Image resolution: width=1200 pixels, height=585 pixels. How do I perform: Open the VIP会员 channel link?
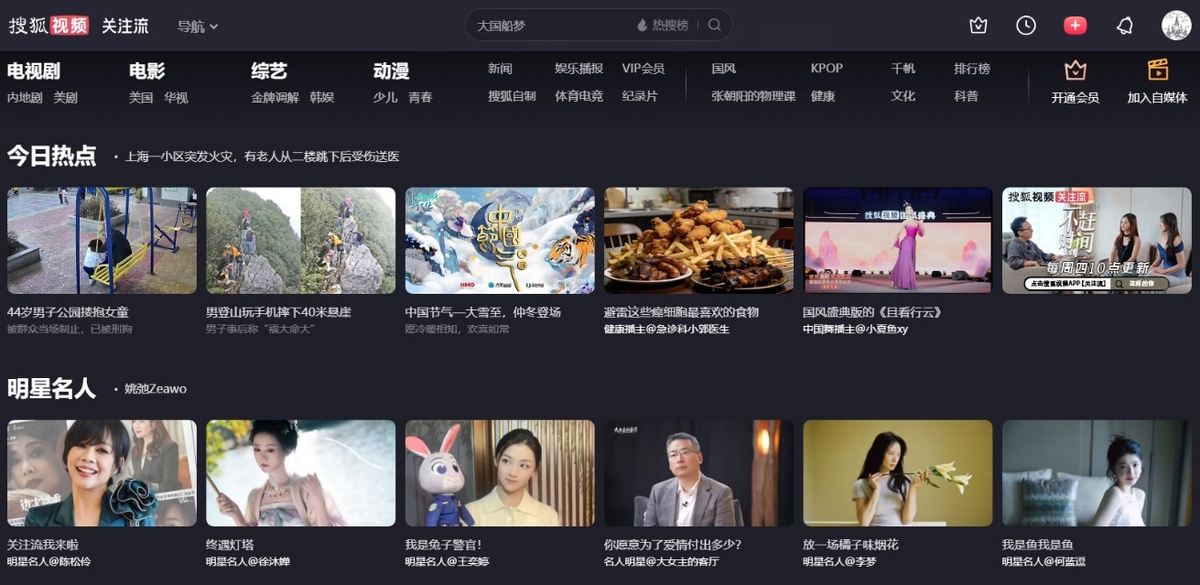click(643, 69)
